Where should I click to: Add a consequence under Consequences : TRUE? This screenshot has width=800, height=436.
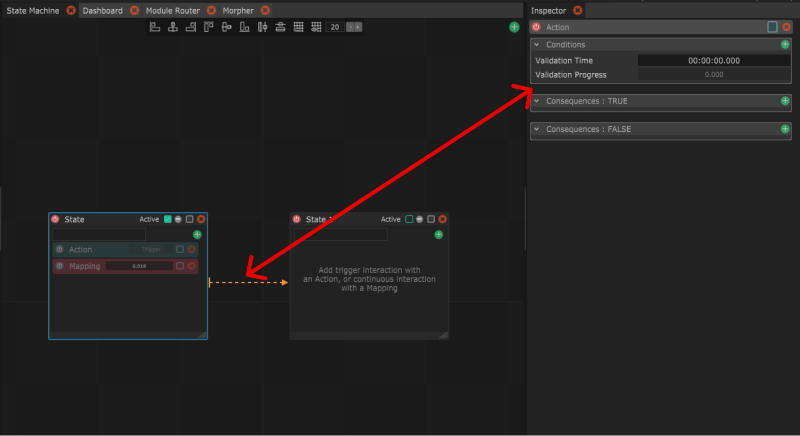(x=785, y=101)
